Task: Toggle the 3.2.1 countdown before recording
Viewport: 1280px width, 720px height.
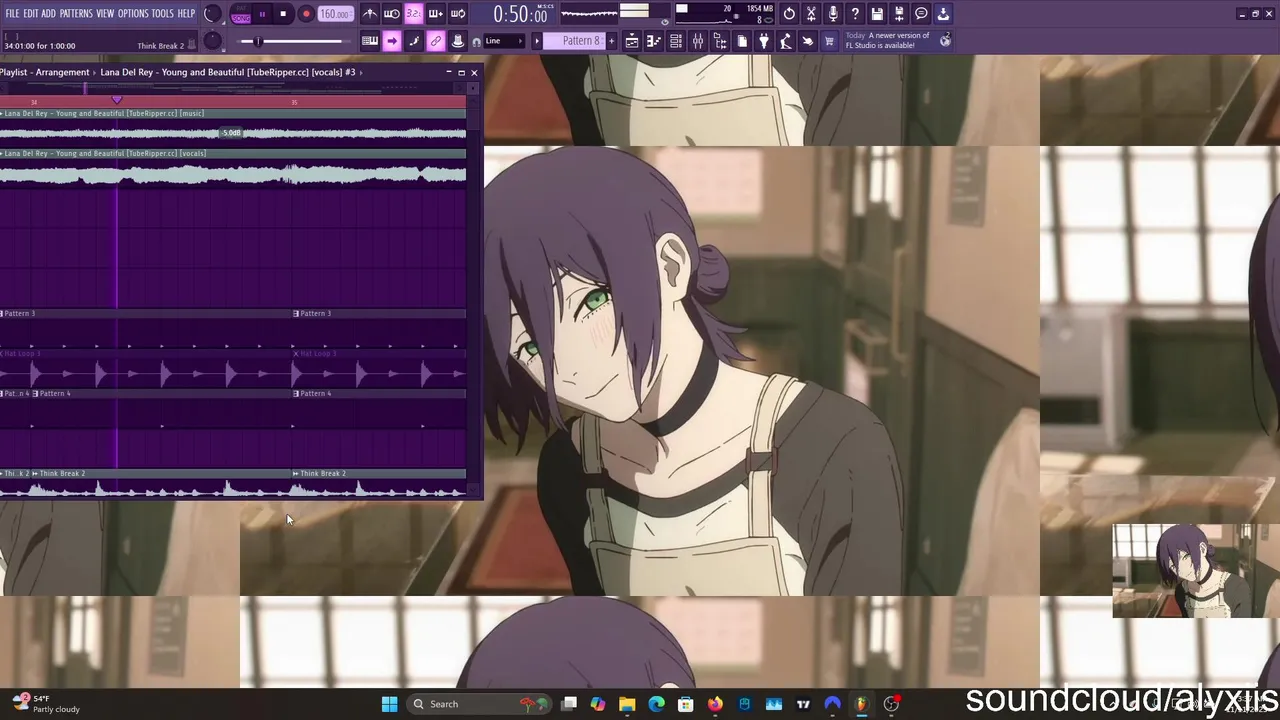Action: pyautogui.click(x=414, y=14)
